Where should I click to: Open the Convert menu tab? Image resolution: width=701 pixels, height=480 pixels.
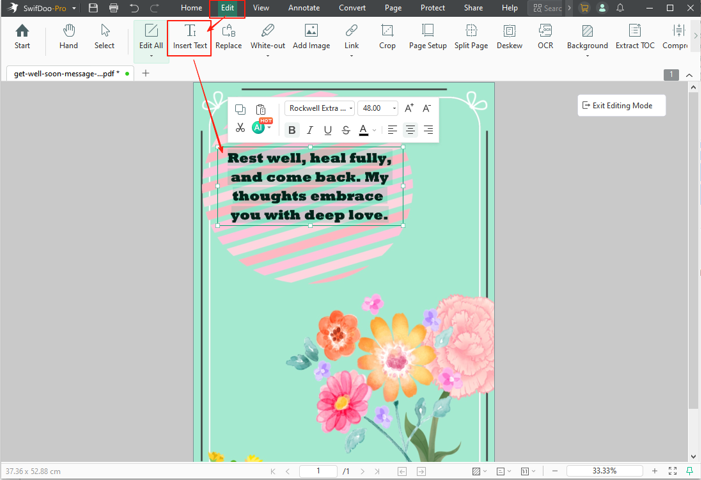tap(352, 8)
